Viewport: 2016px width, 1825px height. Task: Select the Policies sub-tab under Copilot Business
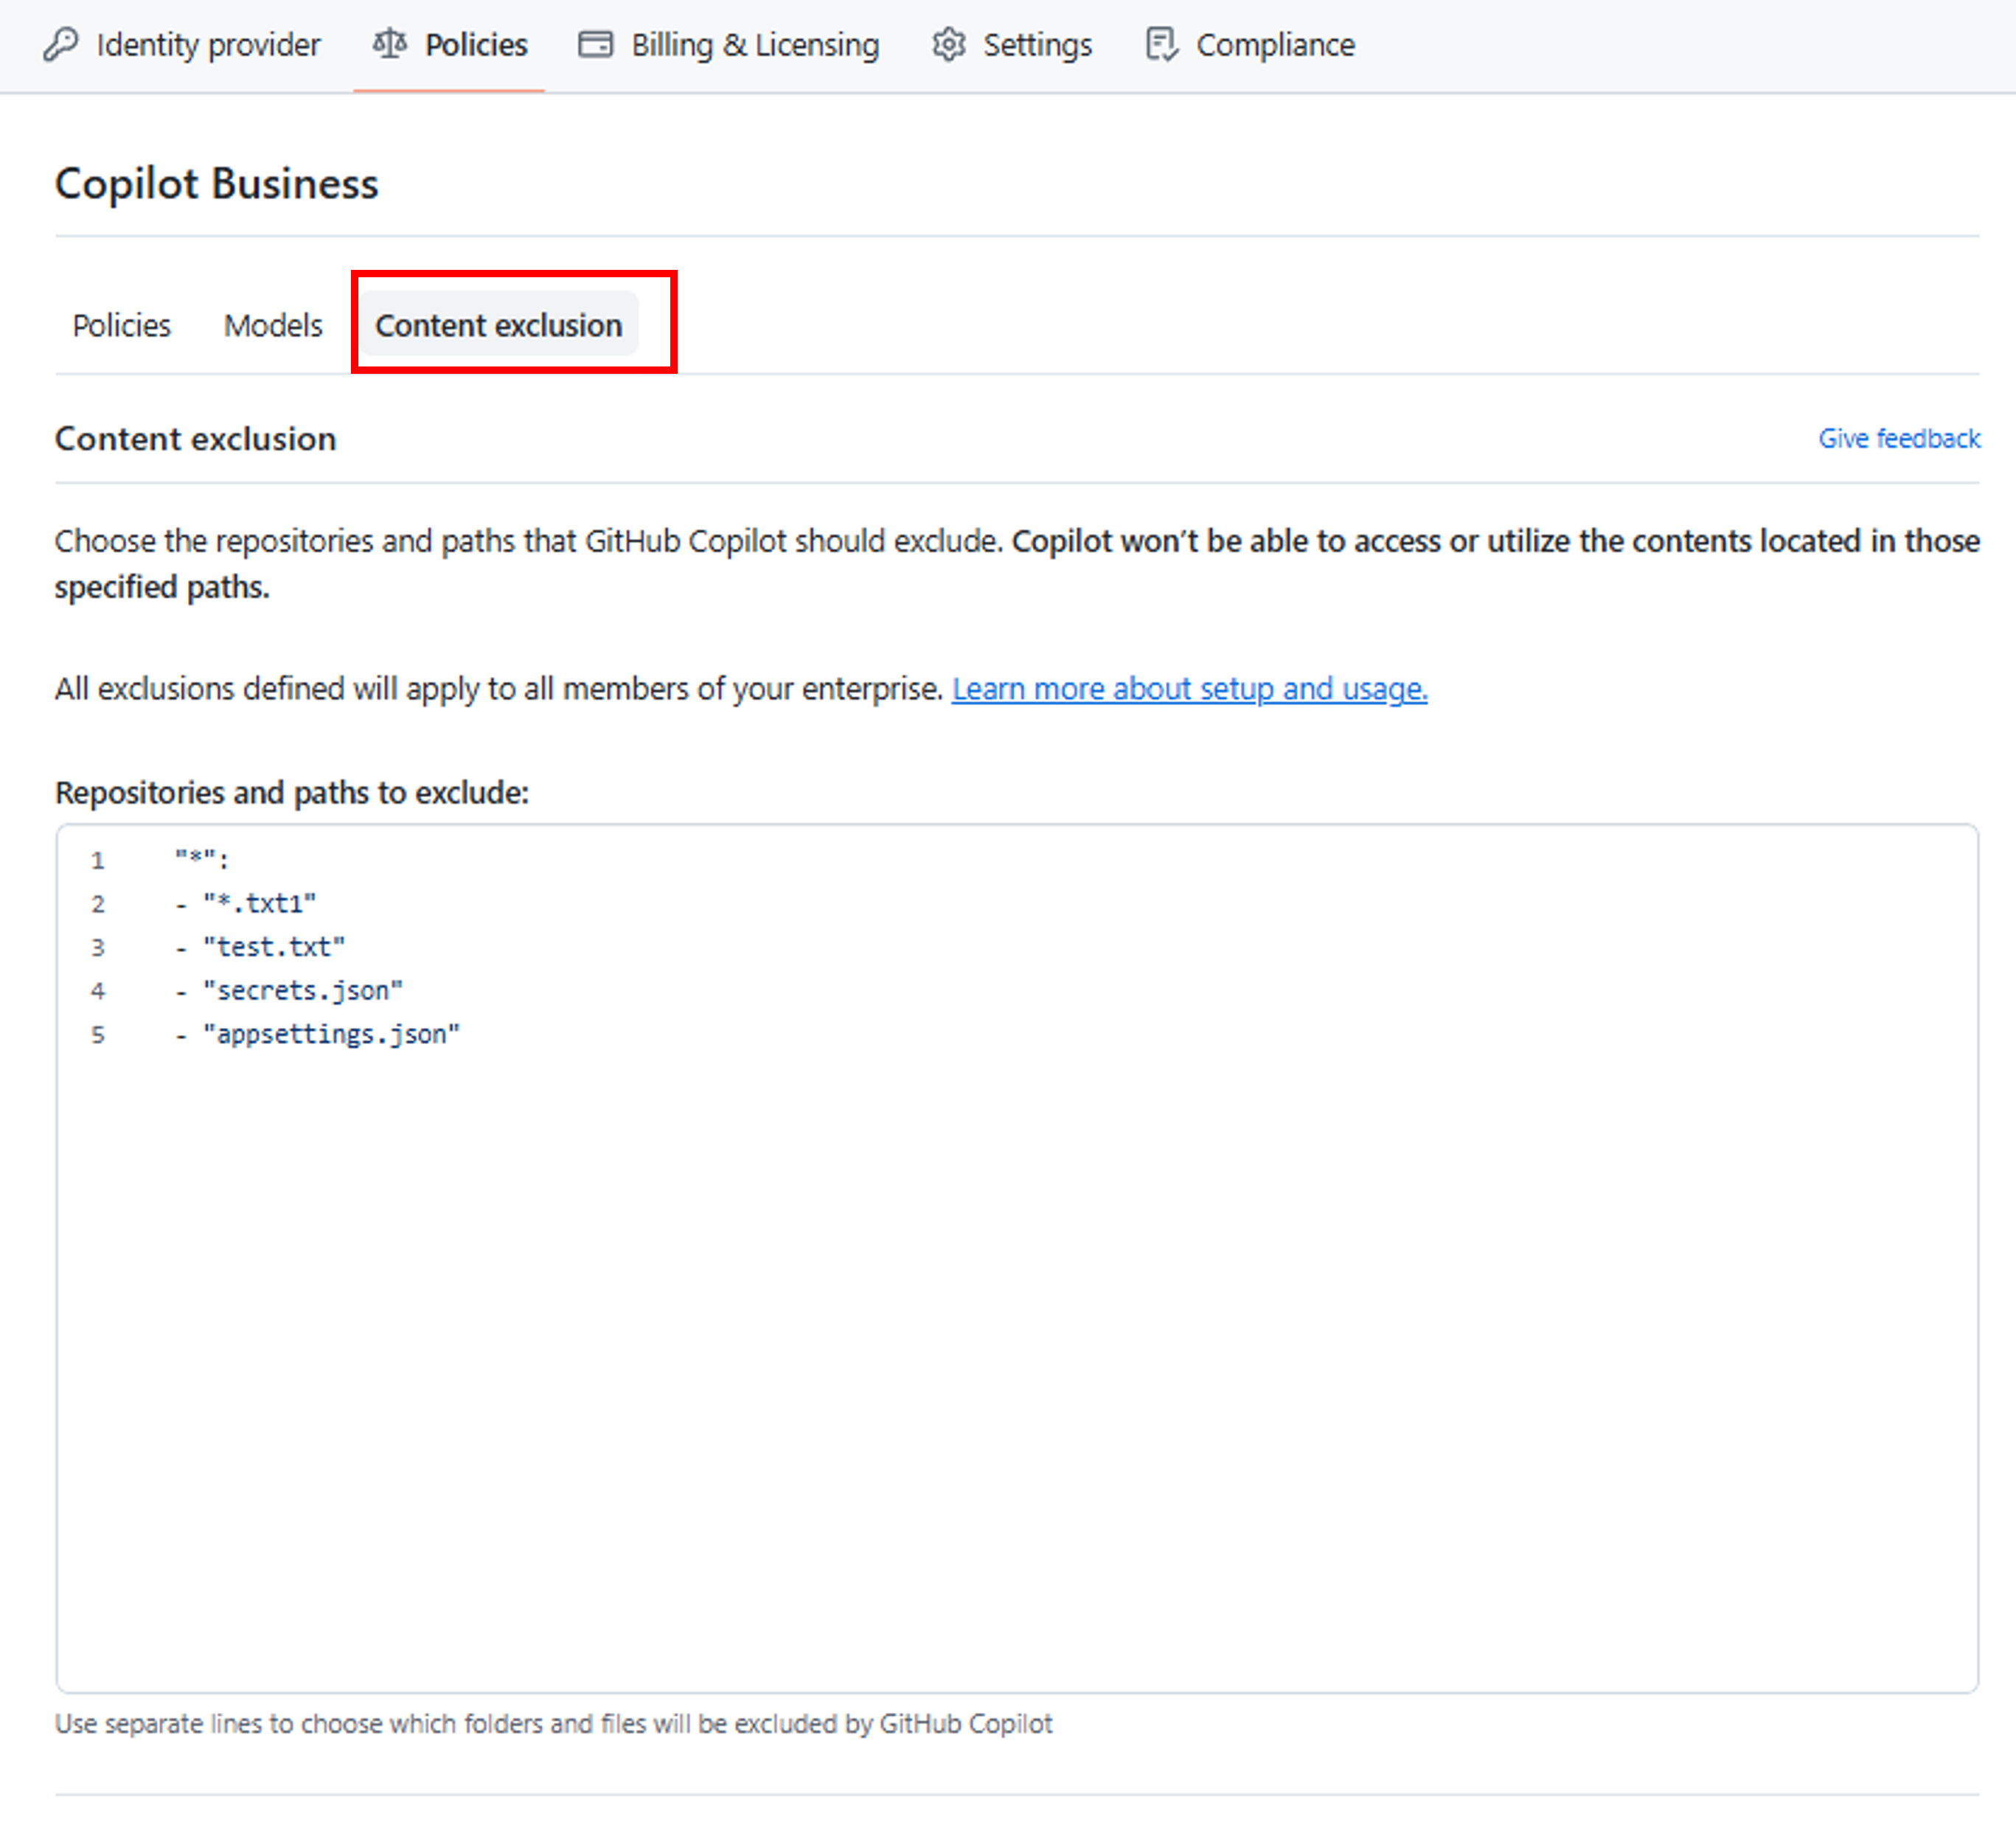122,325
